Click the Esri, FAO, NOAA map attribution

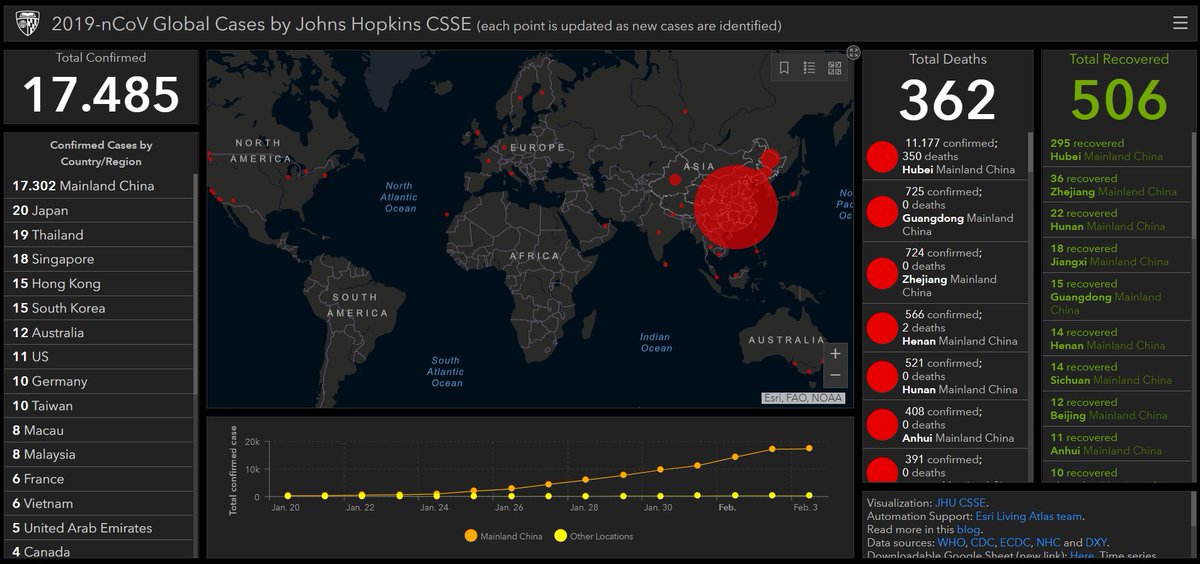[803, 398]
